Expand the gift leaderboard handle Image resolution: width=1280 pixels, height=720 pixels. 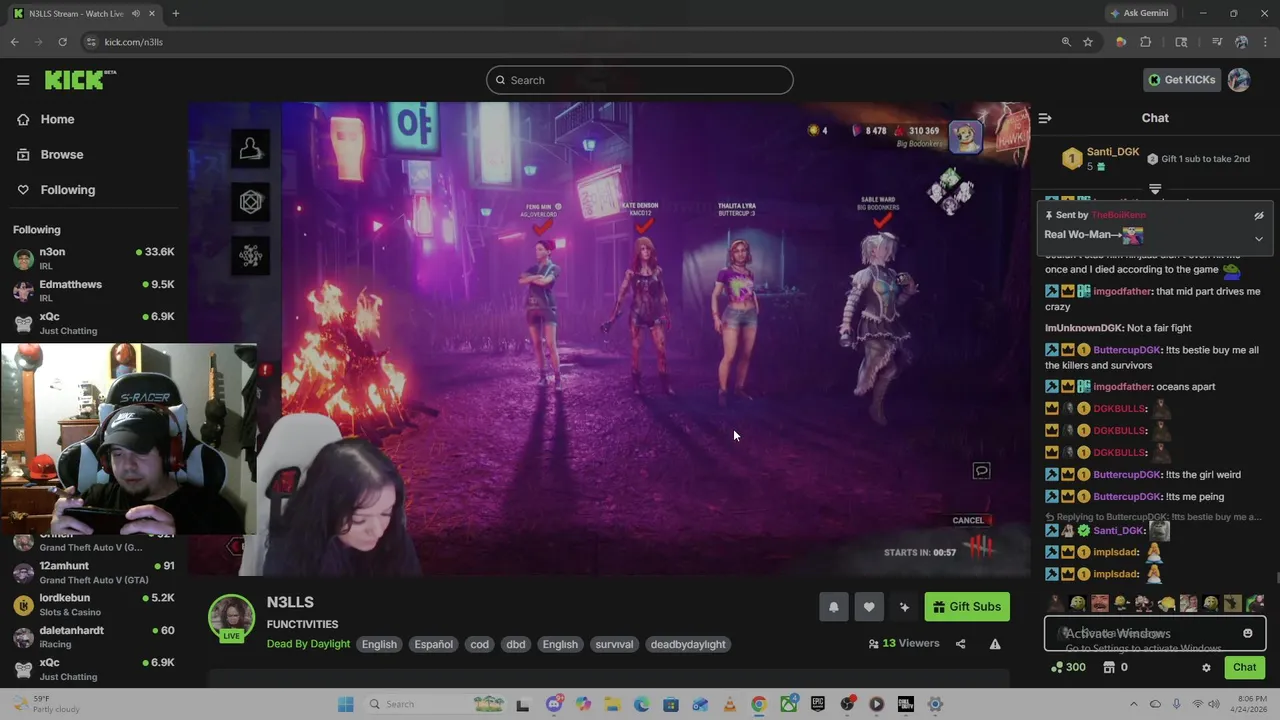tap(1155, 188)
